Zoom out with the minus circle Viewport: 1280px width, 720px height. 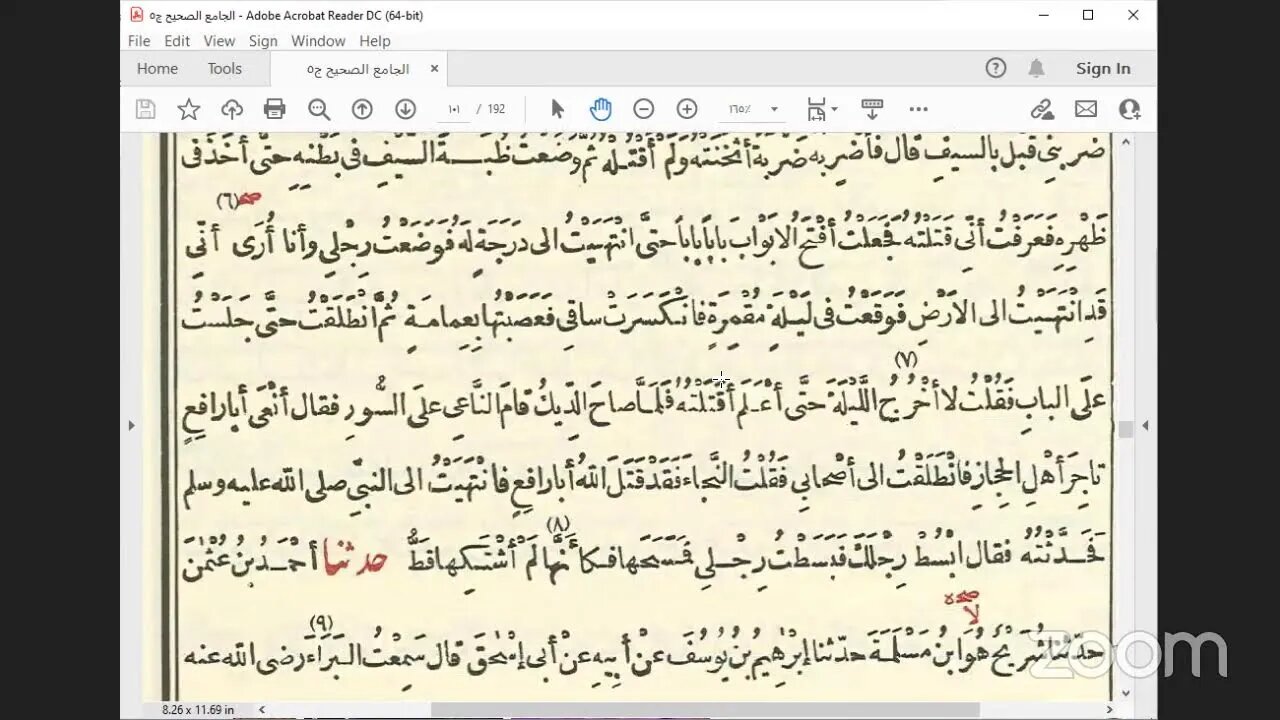click(x=644, y=109)
